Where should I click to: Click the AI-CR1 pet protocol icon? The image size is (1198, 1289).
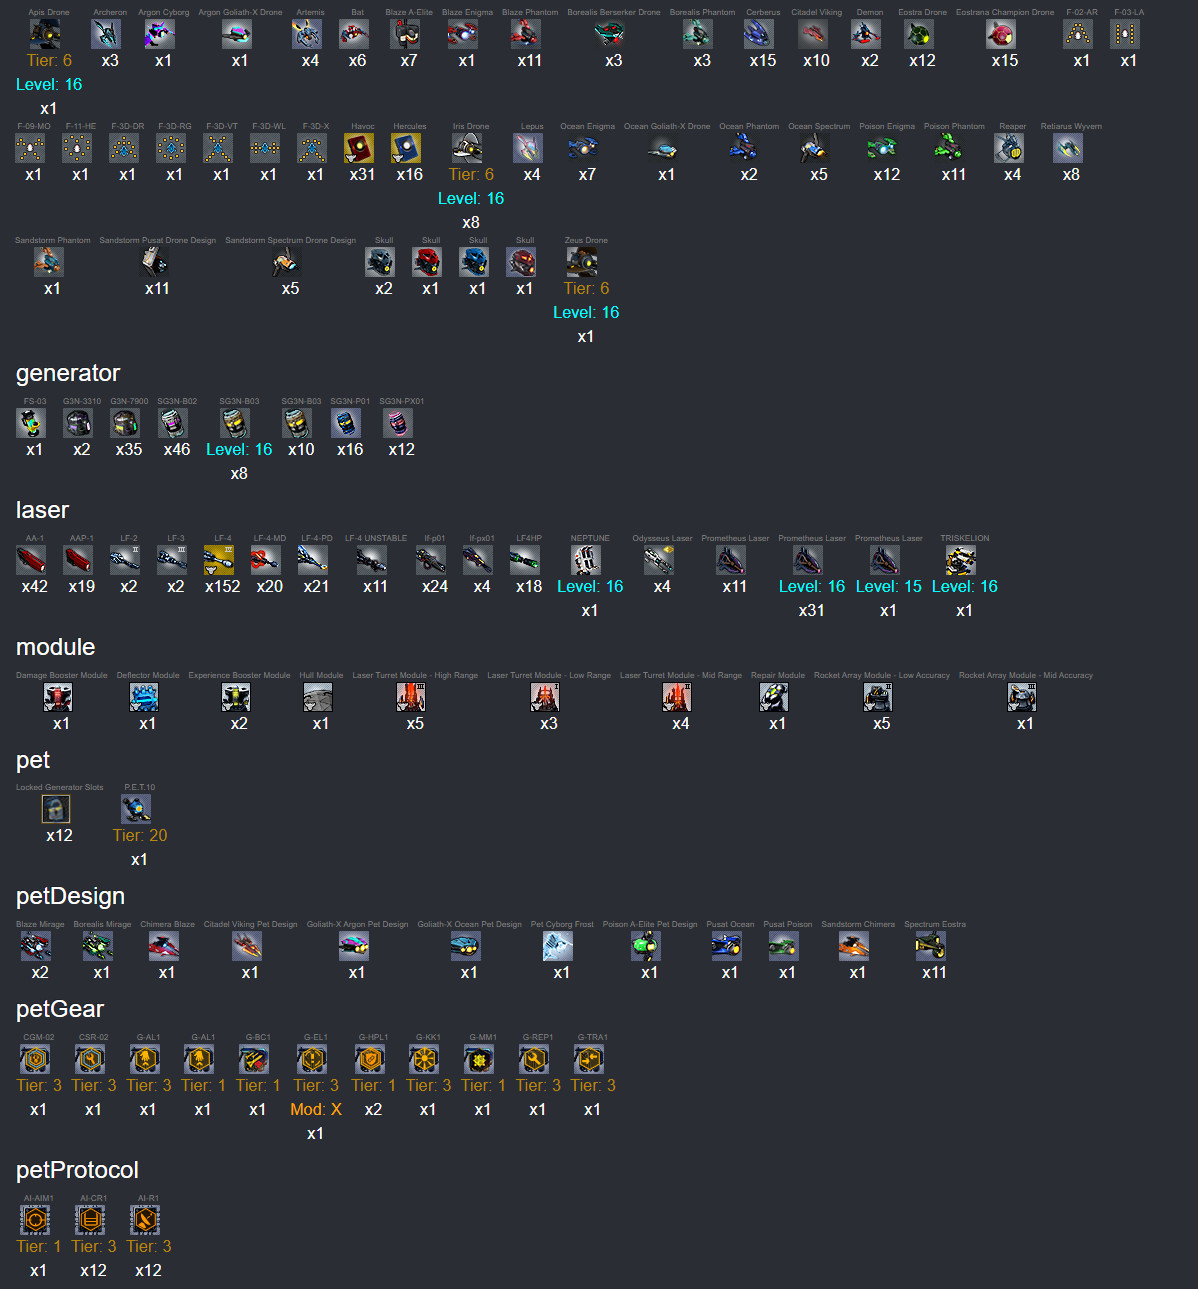[x=90, y=1220]
